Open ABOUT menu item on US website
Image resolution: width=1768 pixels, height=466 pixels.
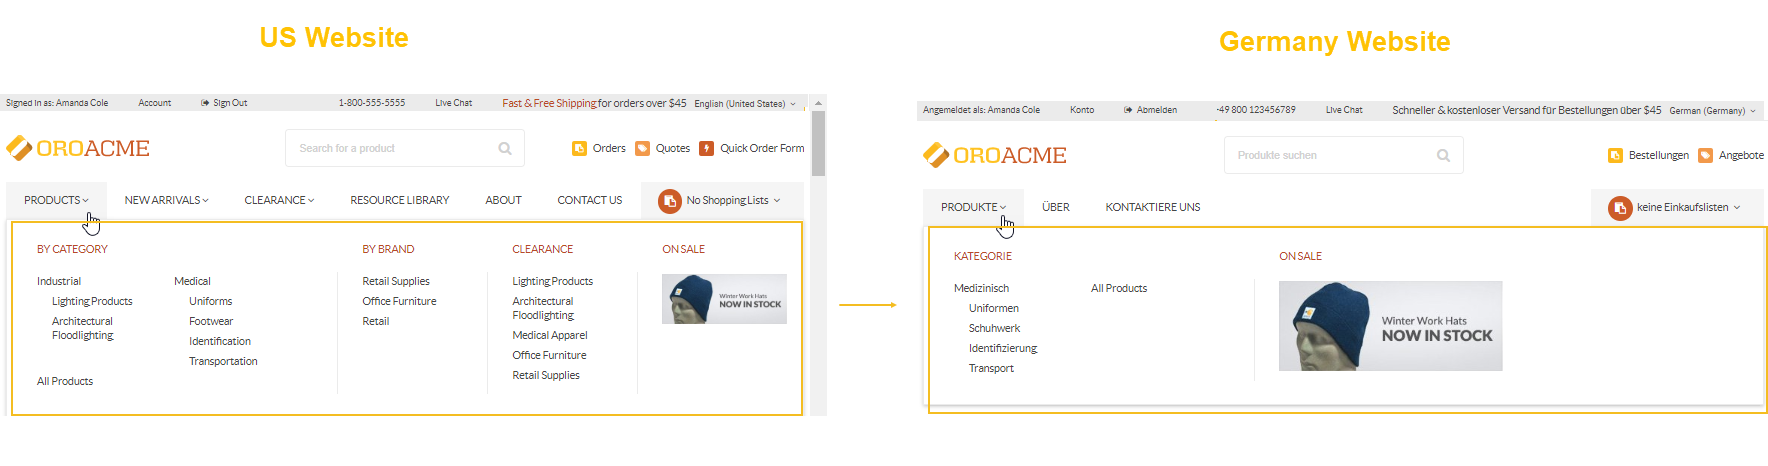click(x=503, y=200)
